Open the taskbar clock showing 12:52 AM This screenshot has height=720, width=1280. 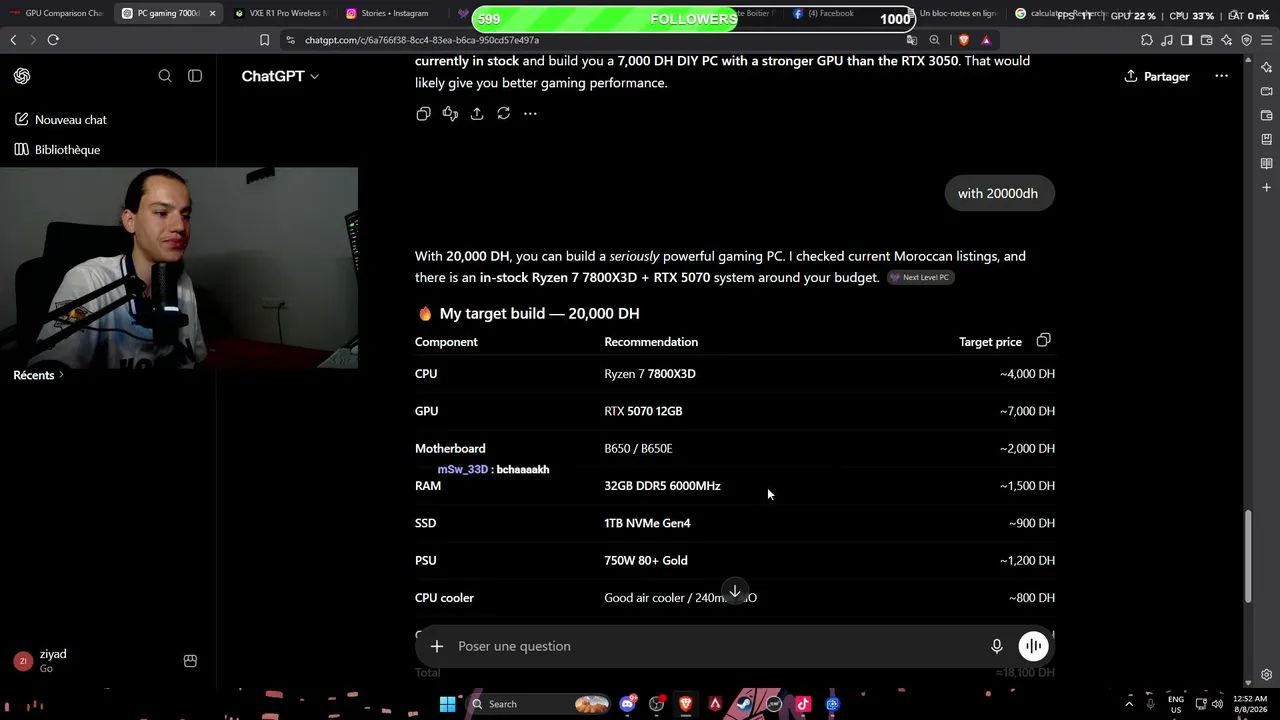click(x=1250, y=704)
